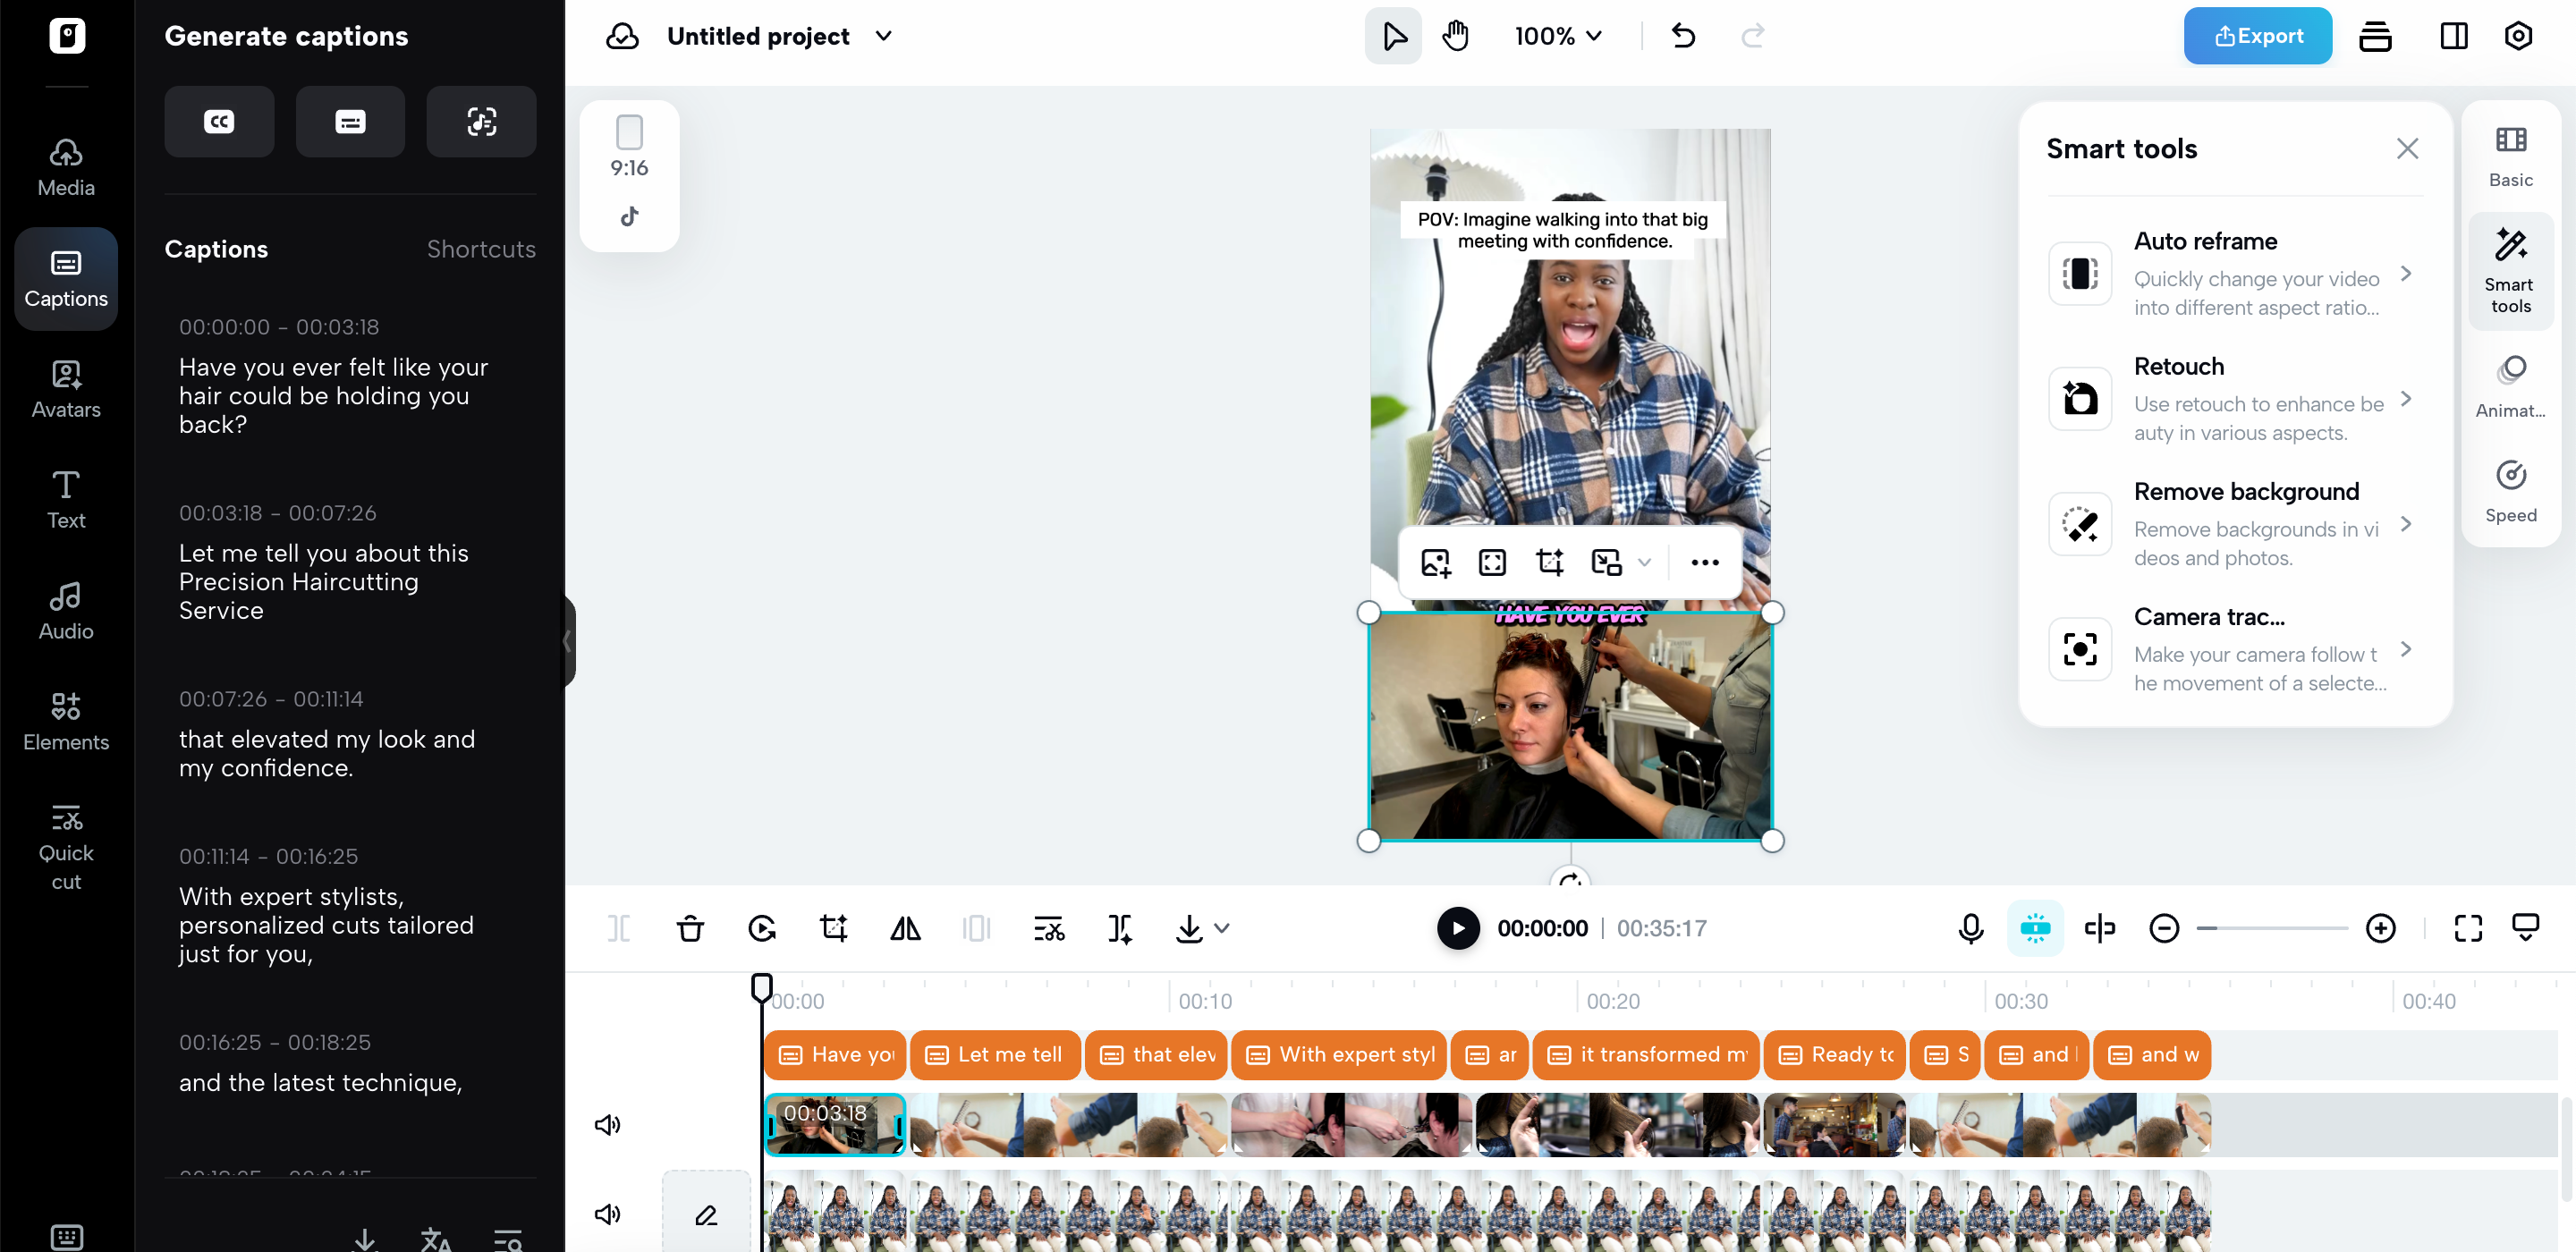This screenshot has height=1252, width=2576.
Task: Select the 'With expert styl' caption clip
Action: [1339, 1055]
